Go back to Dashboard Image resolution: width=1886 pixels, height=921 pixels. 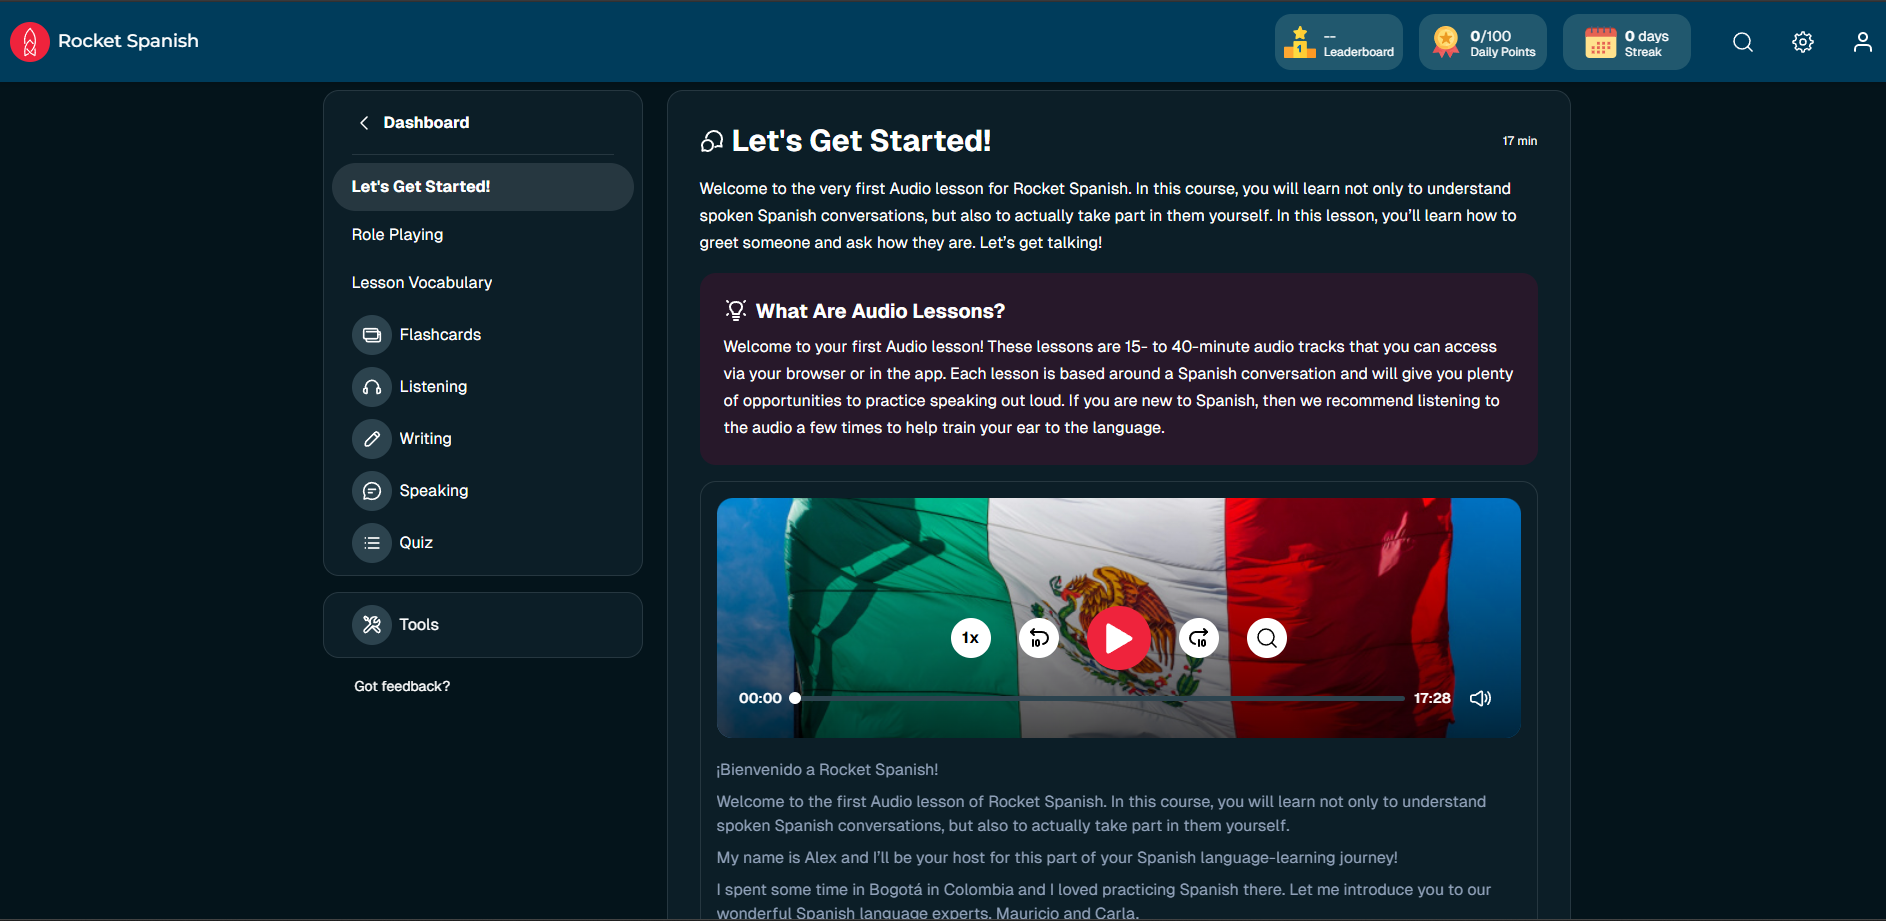point(414,122)
